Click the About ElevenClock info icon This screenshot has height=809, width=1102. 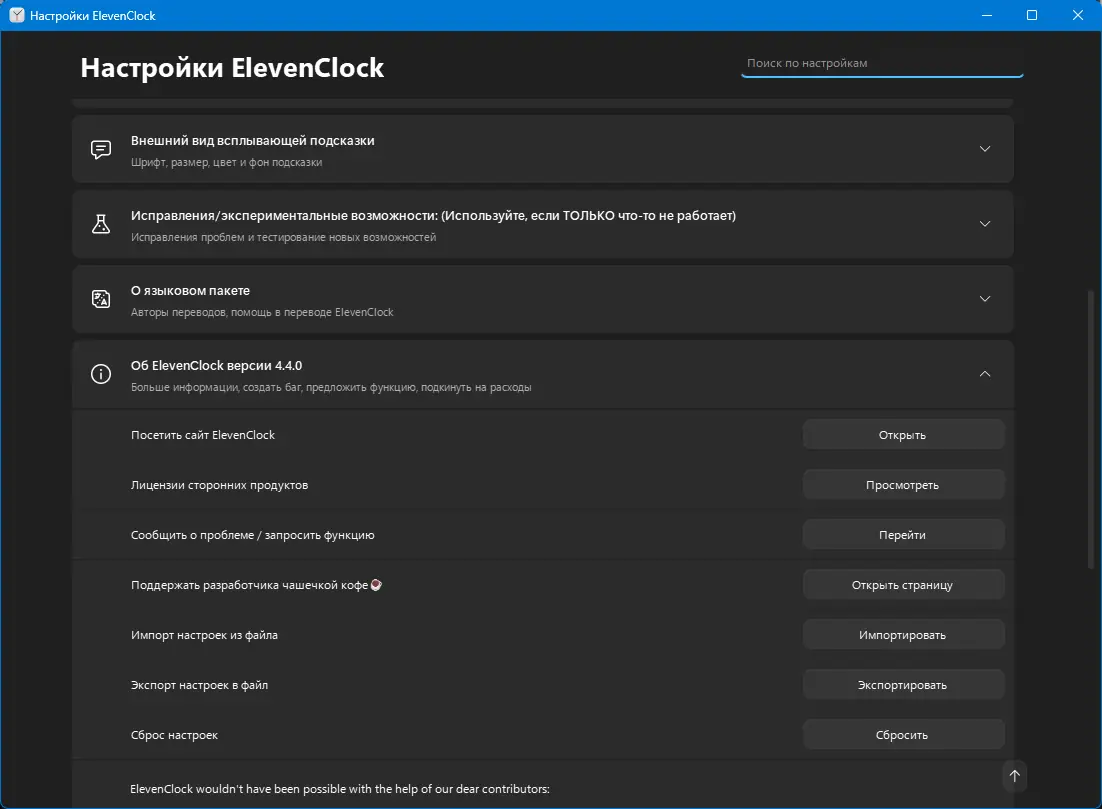[101, 374]
